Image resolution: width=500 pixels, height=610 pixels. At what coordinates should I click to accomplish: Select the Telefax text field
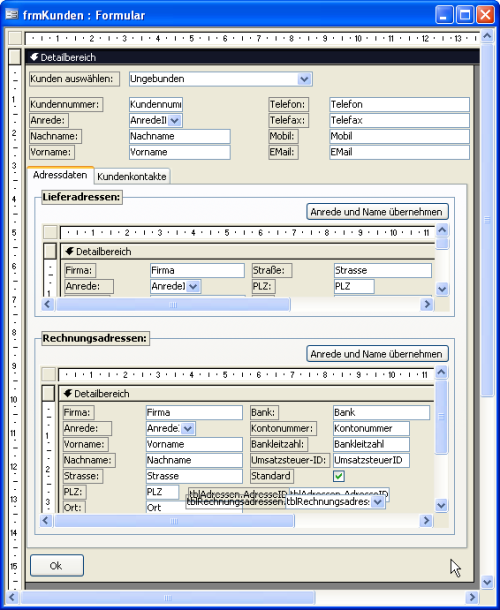(x=399, y=120)
